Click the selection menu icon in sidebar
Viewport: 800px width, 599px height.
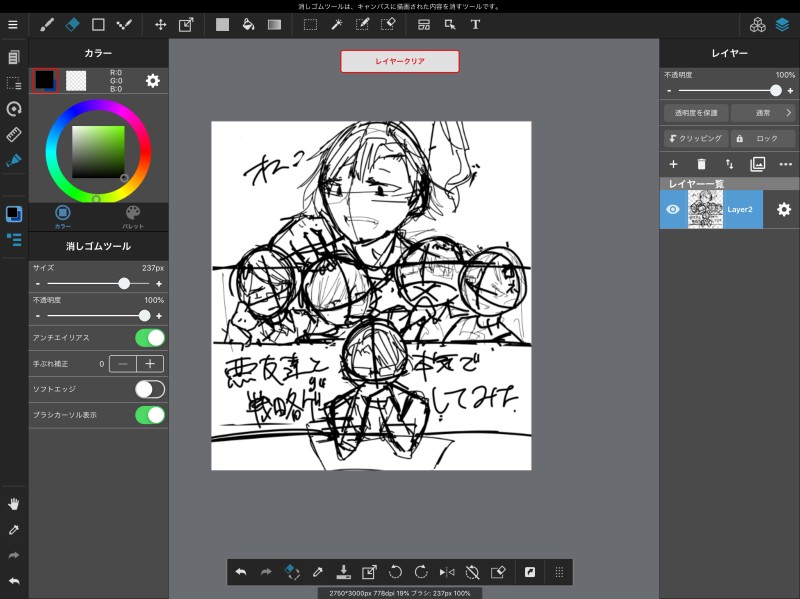[14, 83]
